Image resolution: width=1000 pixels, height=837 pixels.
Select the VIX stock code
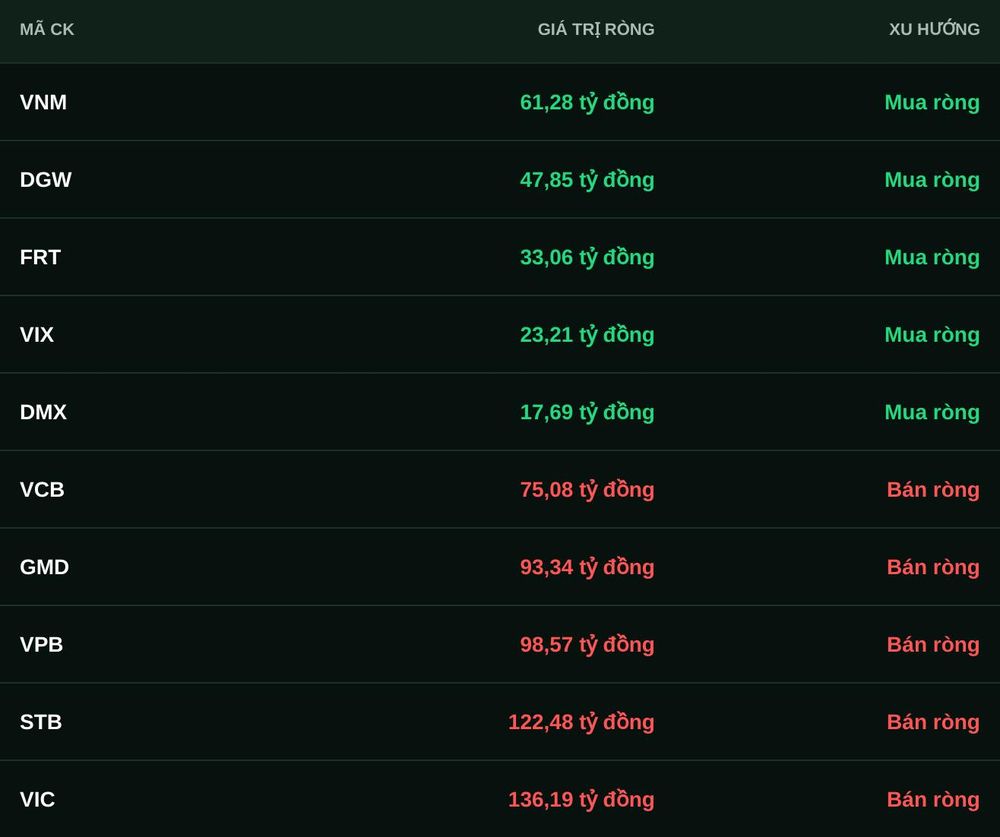click(36, 334)
